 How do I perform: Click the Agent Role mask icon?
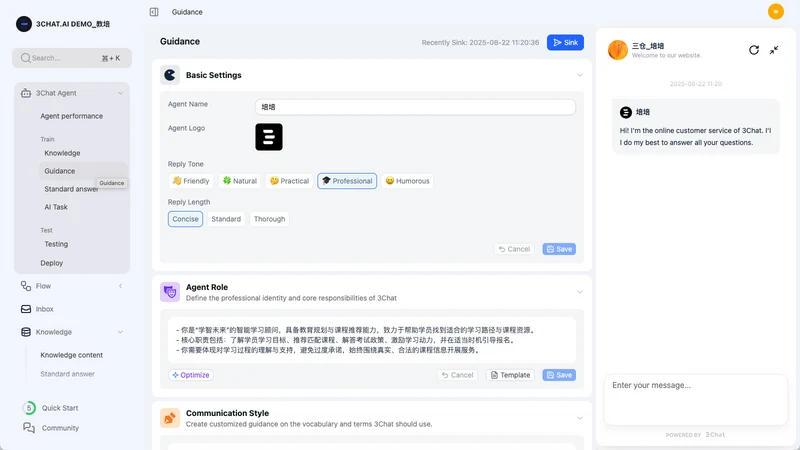170,292
